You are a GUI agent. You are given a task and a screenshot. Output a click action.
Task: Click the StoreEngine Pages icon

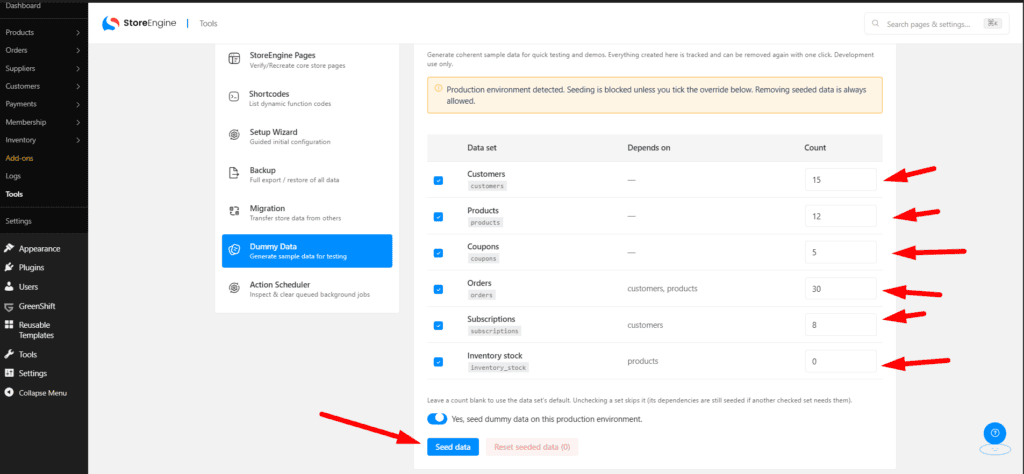point(234,59)
